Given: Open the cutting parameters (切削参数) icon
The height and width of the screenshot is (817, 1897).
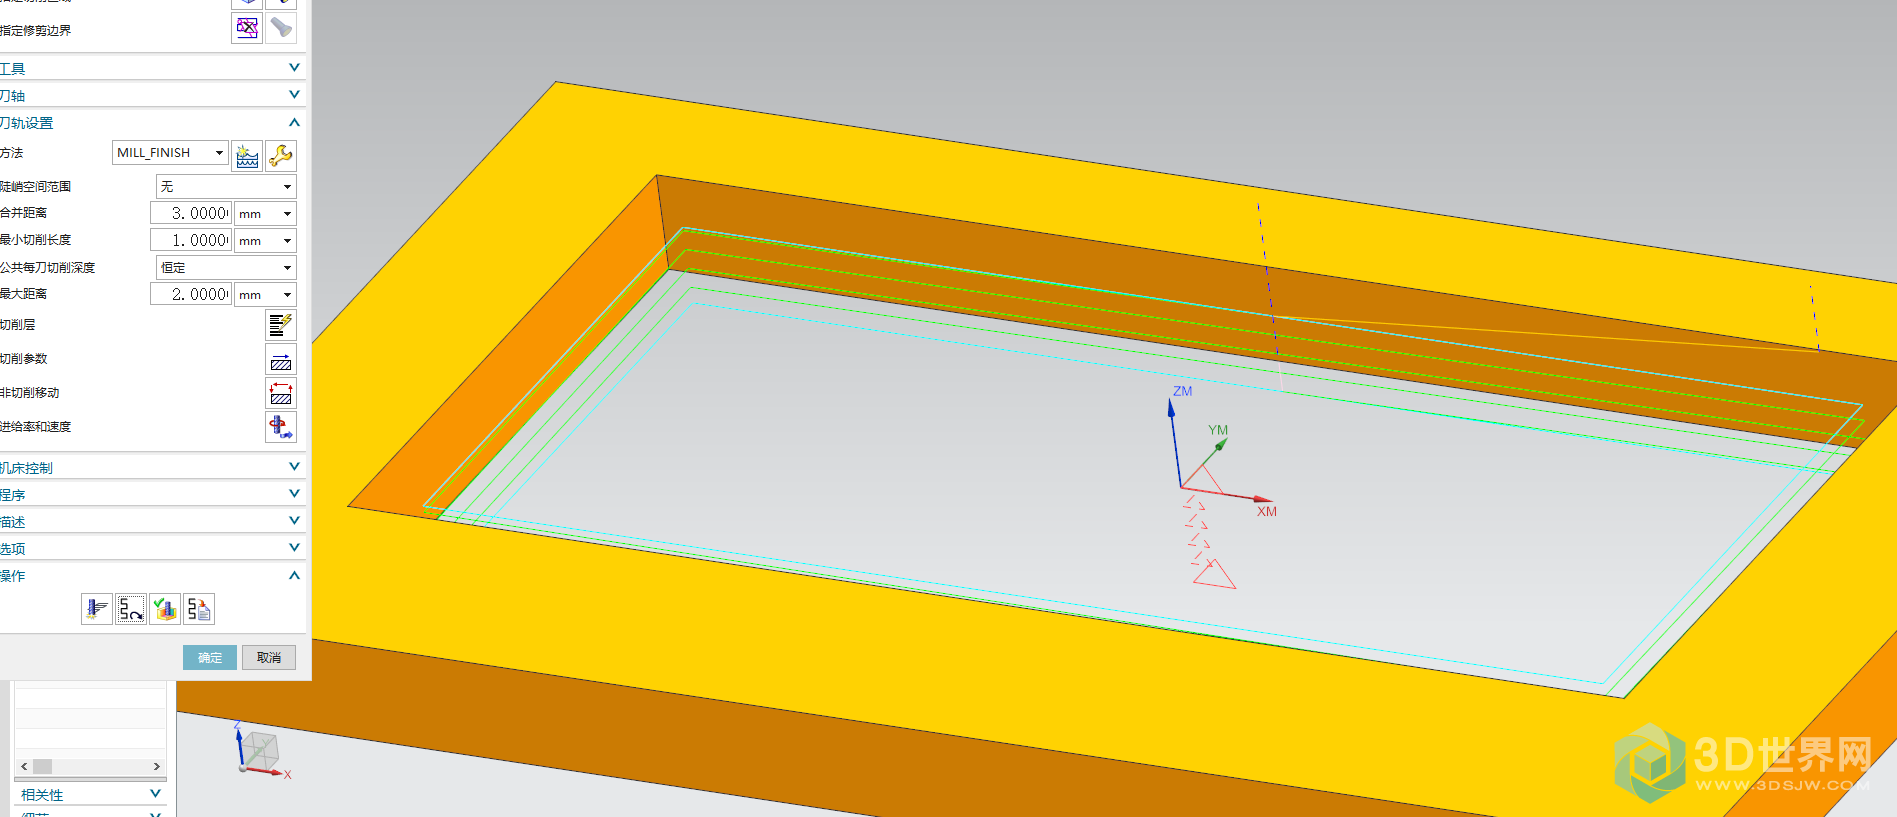Looking at the screenshot, I should pyautogui.click(x=281, y=359).
